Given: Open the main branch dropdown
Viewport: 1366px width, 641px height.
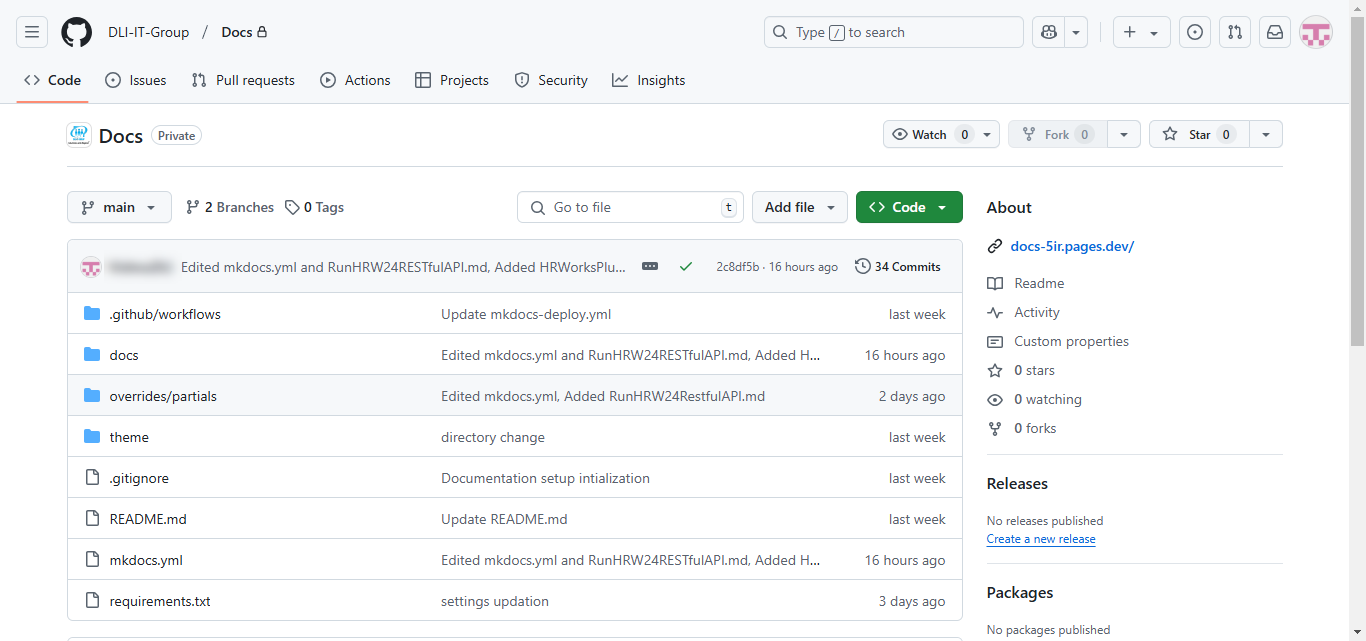Looking at the screenshot, I should 118,207.
